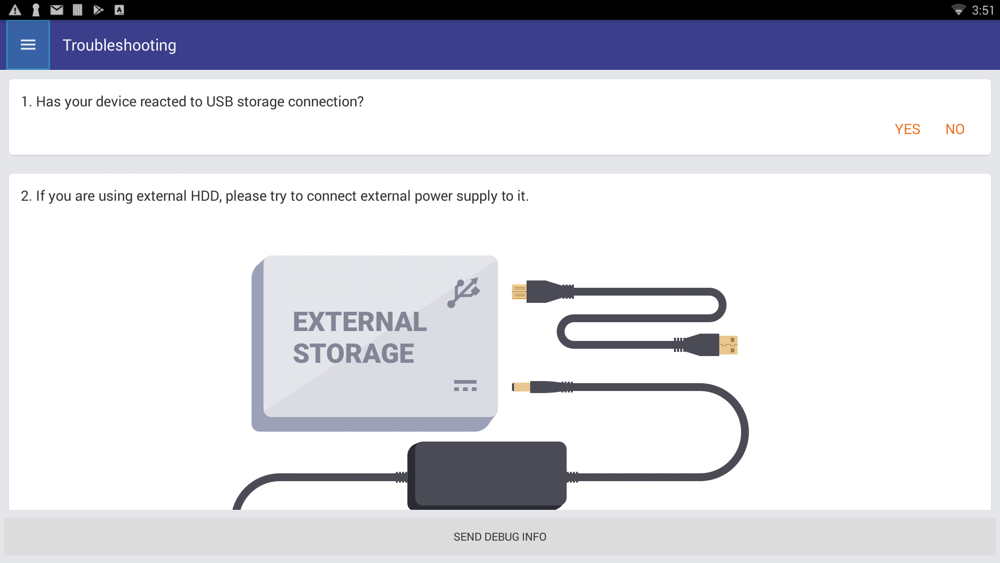Answer NO to USB storage reaction

point(955,129)
